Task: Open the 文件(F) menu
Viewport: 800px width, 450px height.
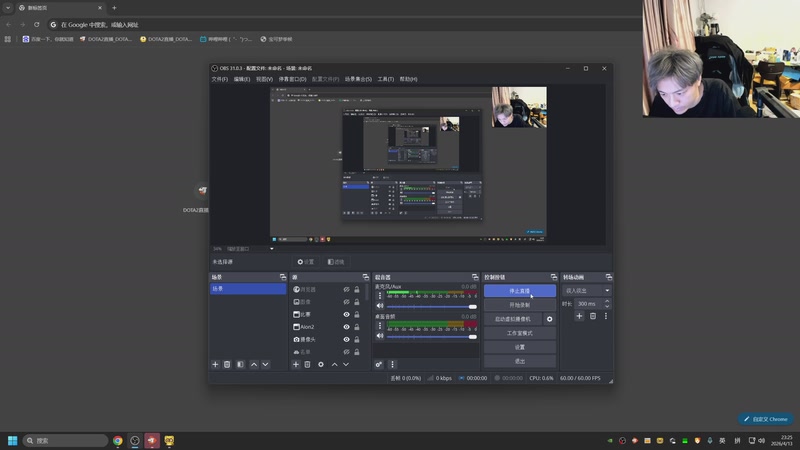Action: [220, 79]
